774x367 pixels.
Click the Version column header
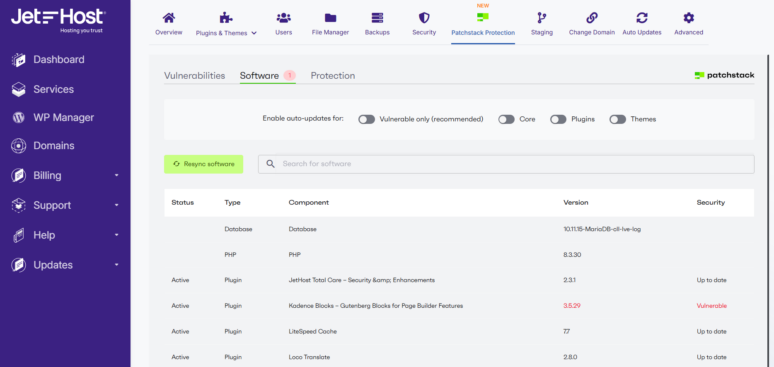pyautogui.click(x=576, y=203)
